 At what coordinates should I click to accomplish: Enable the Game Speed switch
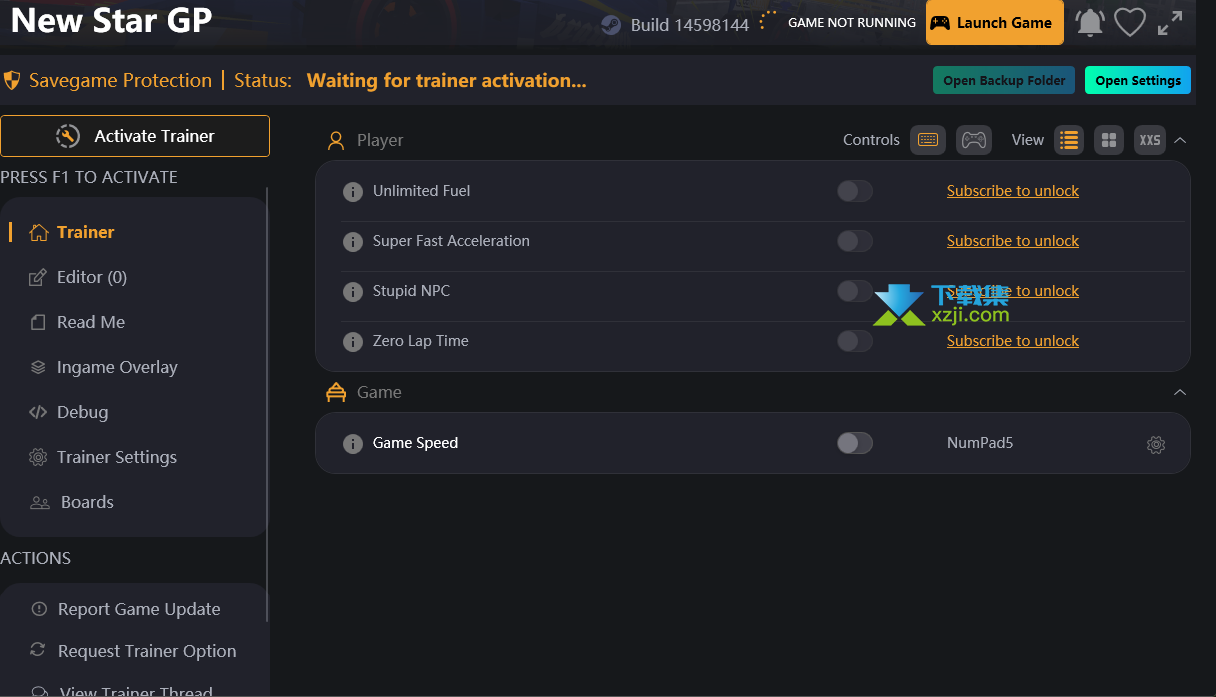[x=855, y=443]
